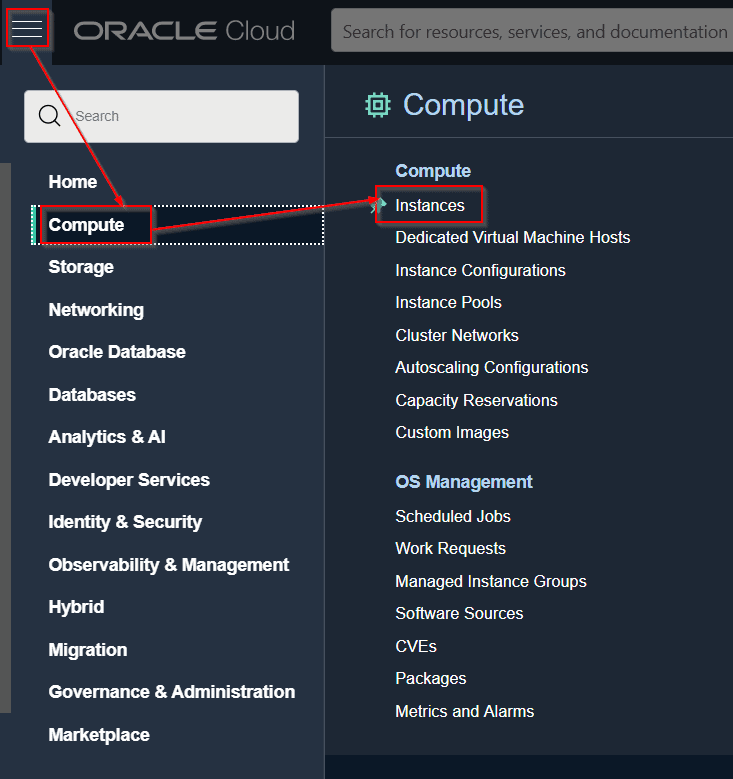Screen dimensions: 733x779
Task: Open the Marketplace category
Action: [99, 735]
